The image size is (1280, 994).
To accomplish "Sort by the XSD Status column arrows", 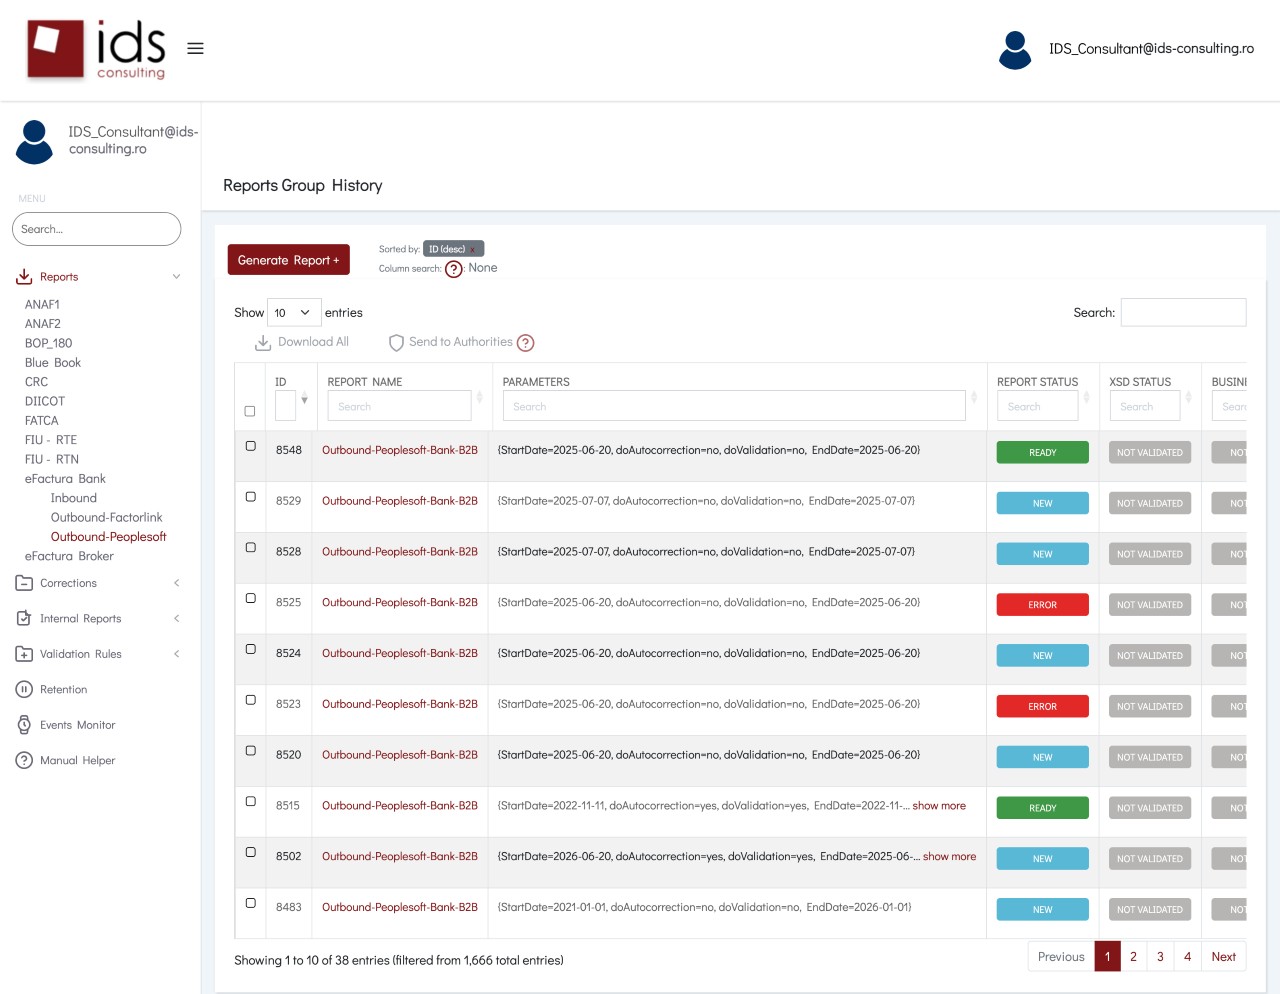I will pos(1189,397).
